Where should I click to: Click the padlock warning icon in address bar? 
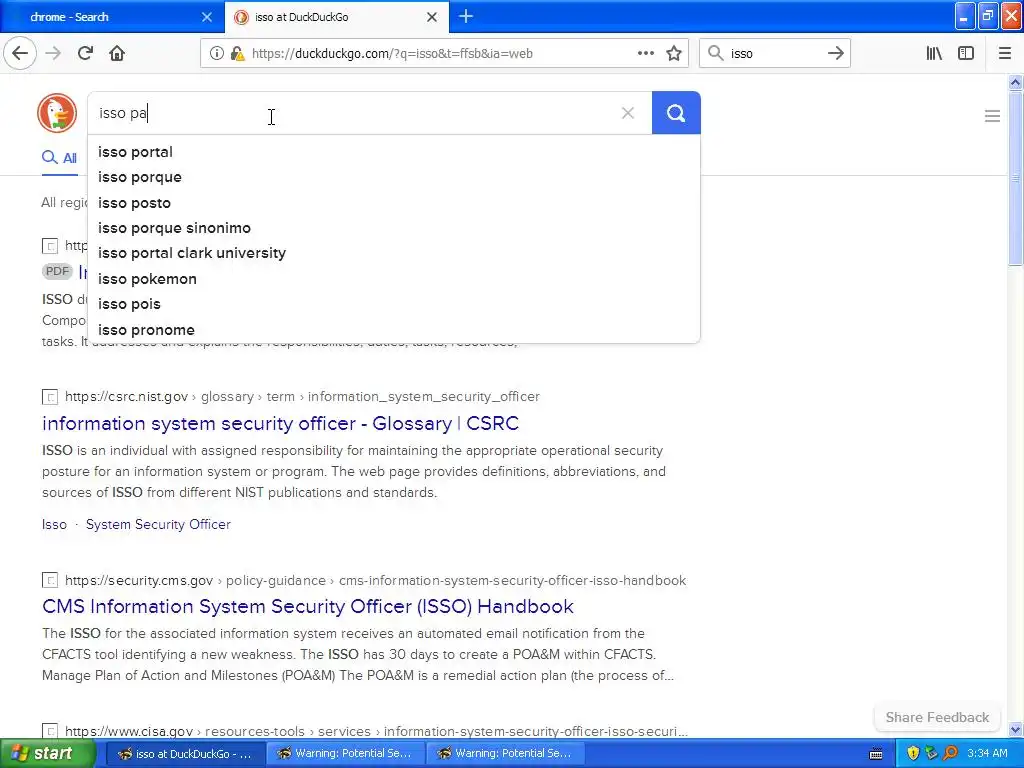tap(238, 54)
